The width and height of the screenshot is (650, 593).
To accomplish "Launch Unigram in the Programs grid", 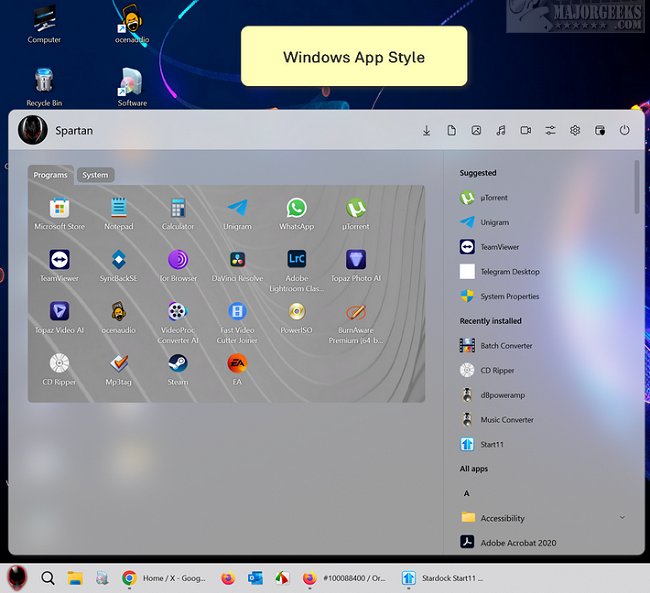I will [237, 214].
